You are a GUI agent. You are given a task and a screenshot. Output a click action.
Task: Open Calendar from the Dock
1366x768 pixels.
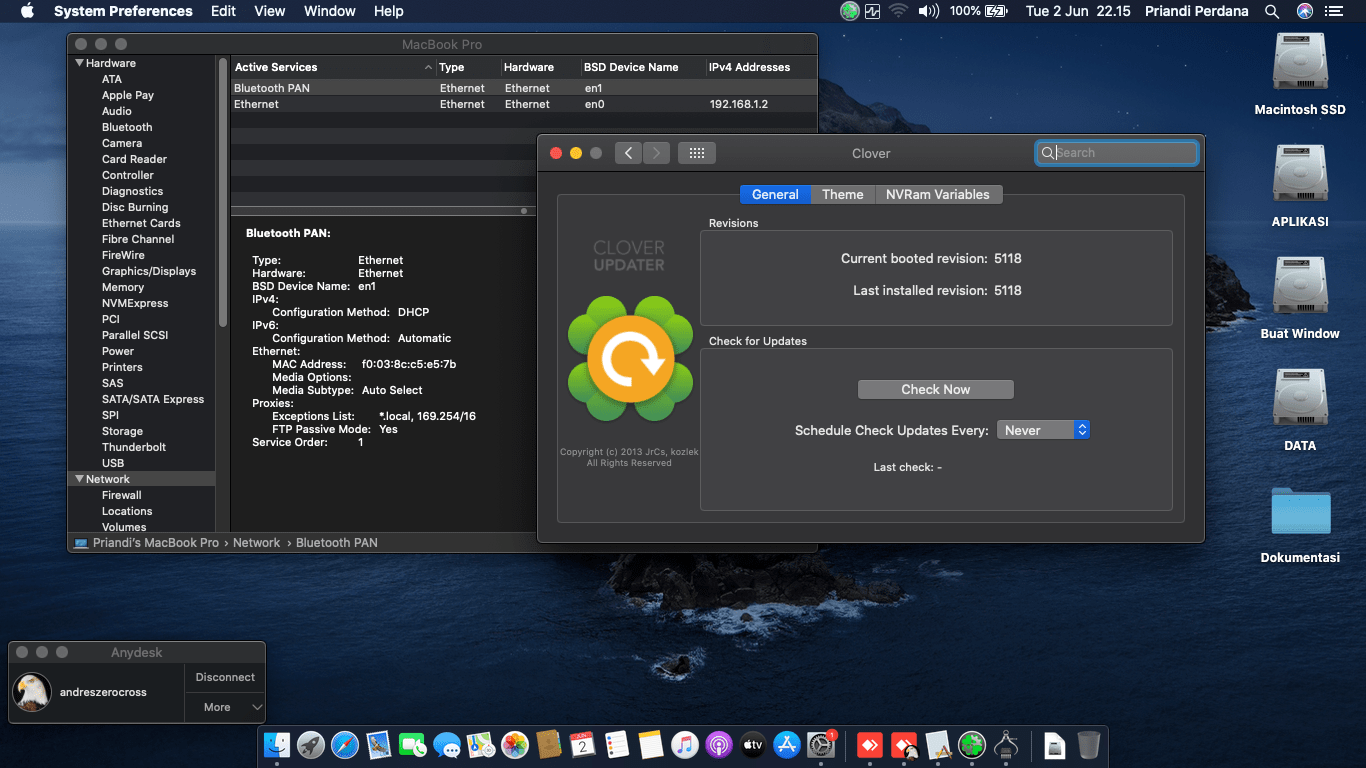point(583,744)
